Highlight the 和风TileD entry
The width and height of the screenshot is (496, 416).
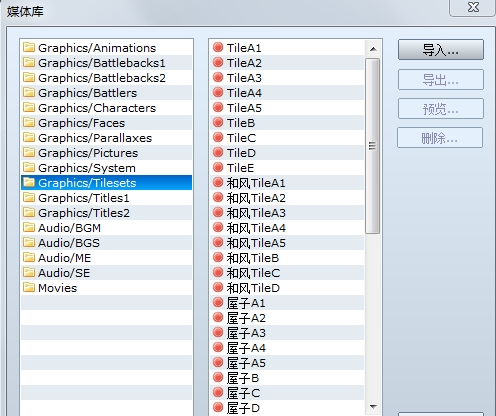287,288
